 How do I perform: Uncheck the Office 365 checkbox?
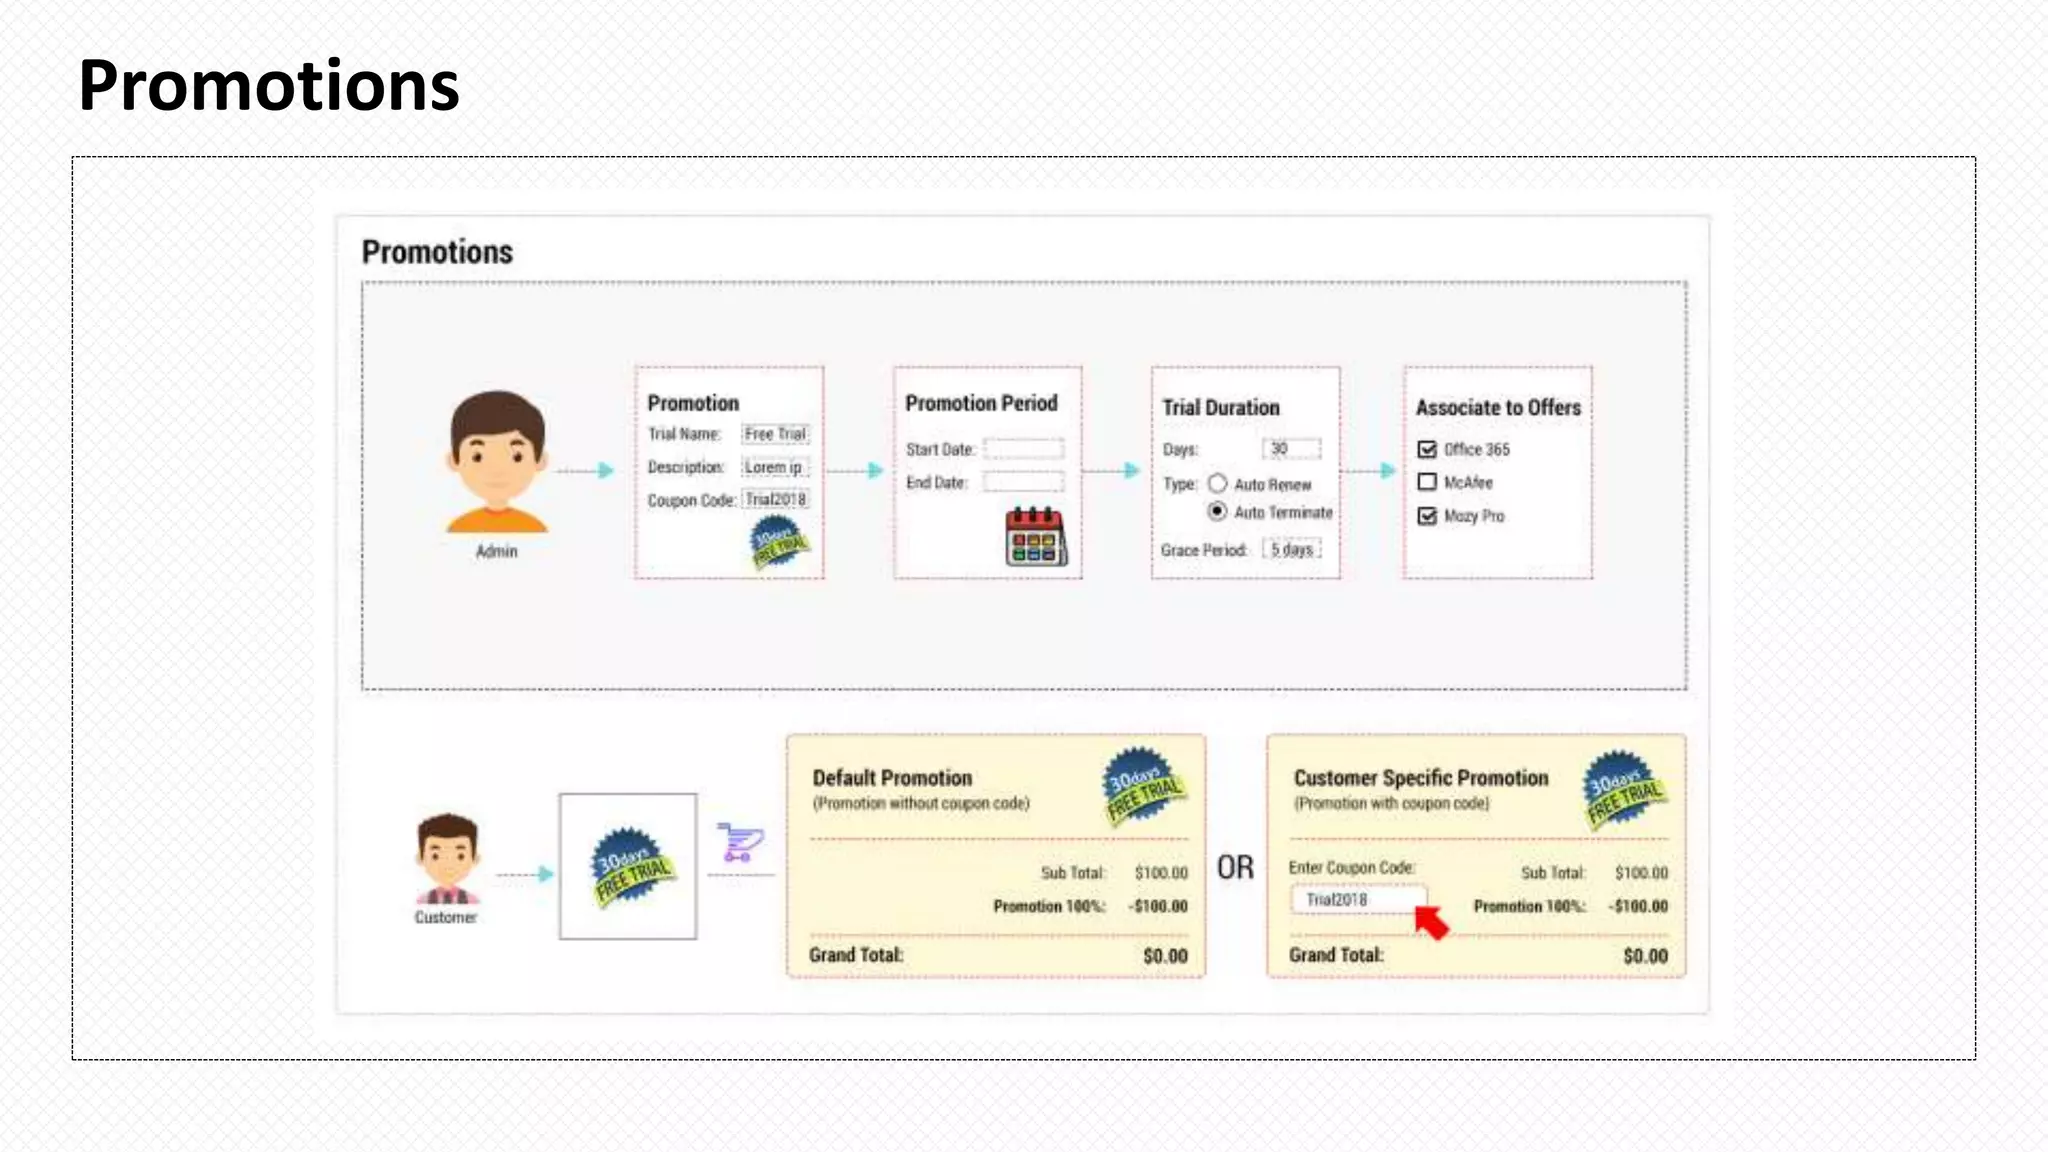1427,449
